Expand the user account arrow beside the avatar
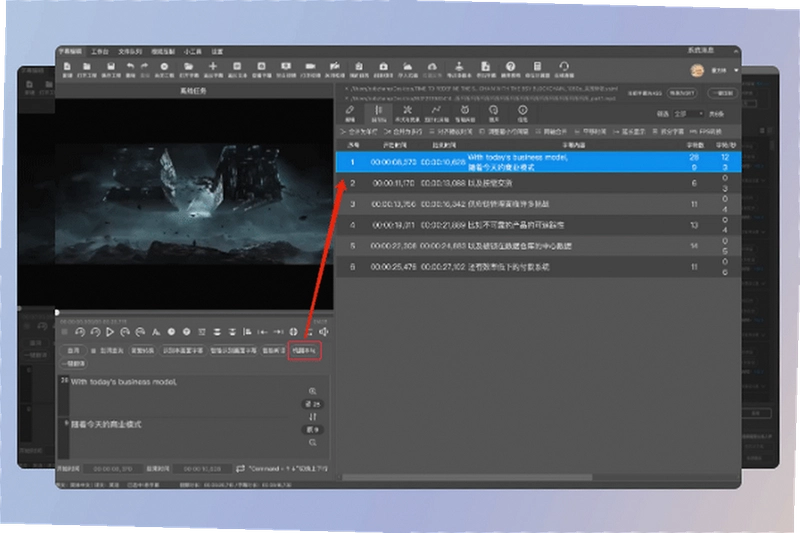 736,70
